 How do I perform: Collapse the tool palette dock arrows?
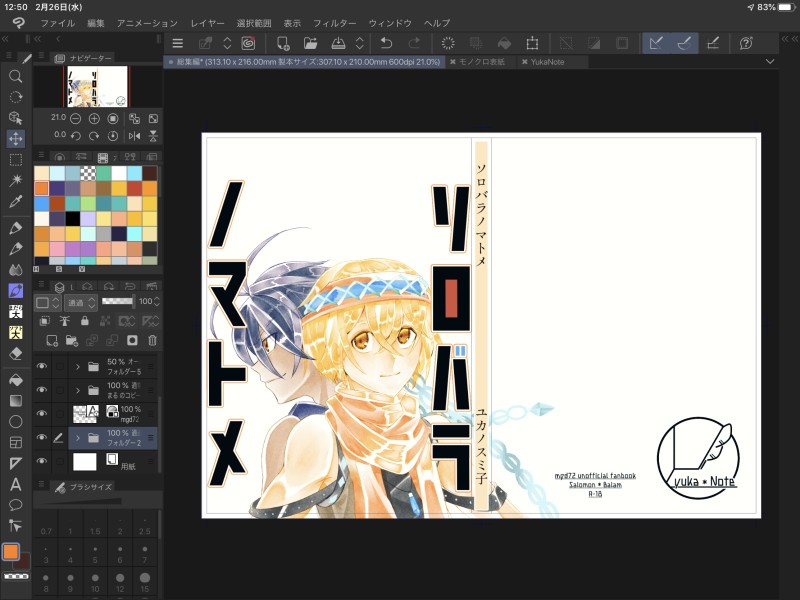tap(5, 39)
